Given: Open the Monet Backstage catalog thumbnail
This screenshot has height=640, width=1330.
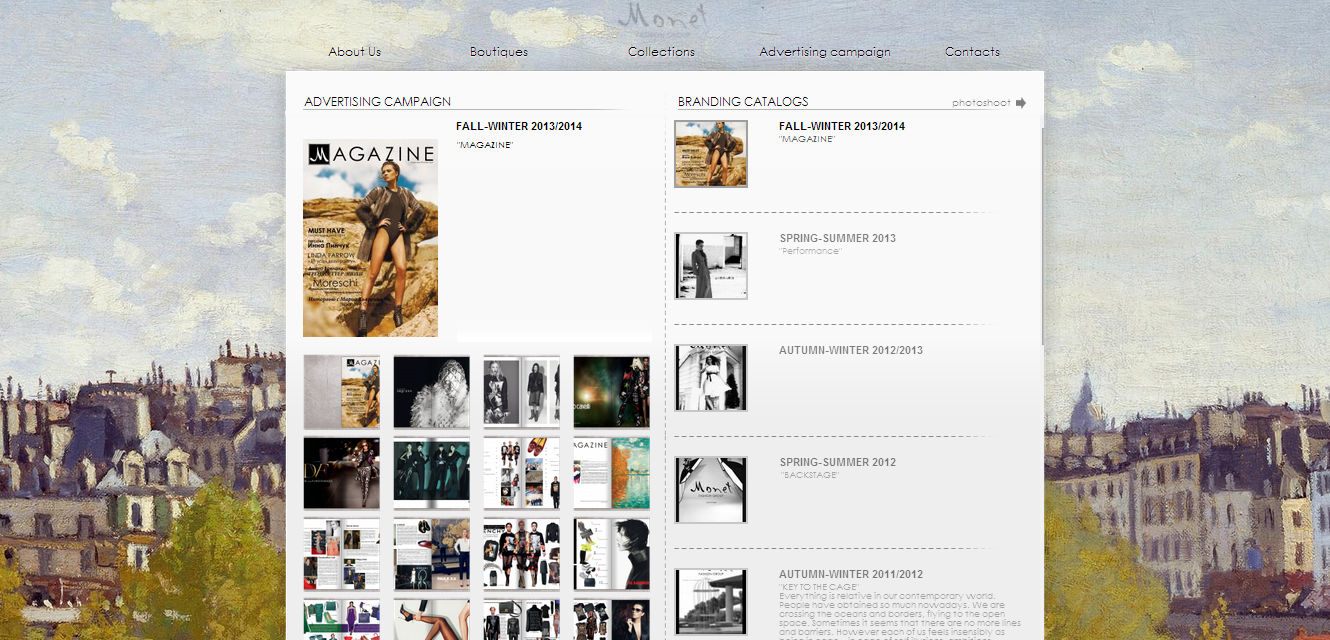Looking at the screenshot, I should pos(711,490).
